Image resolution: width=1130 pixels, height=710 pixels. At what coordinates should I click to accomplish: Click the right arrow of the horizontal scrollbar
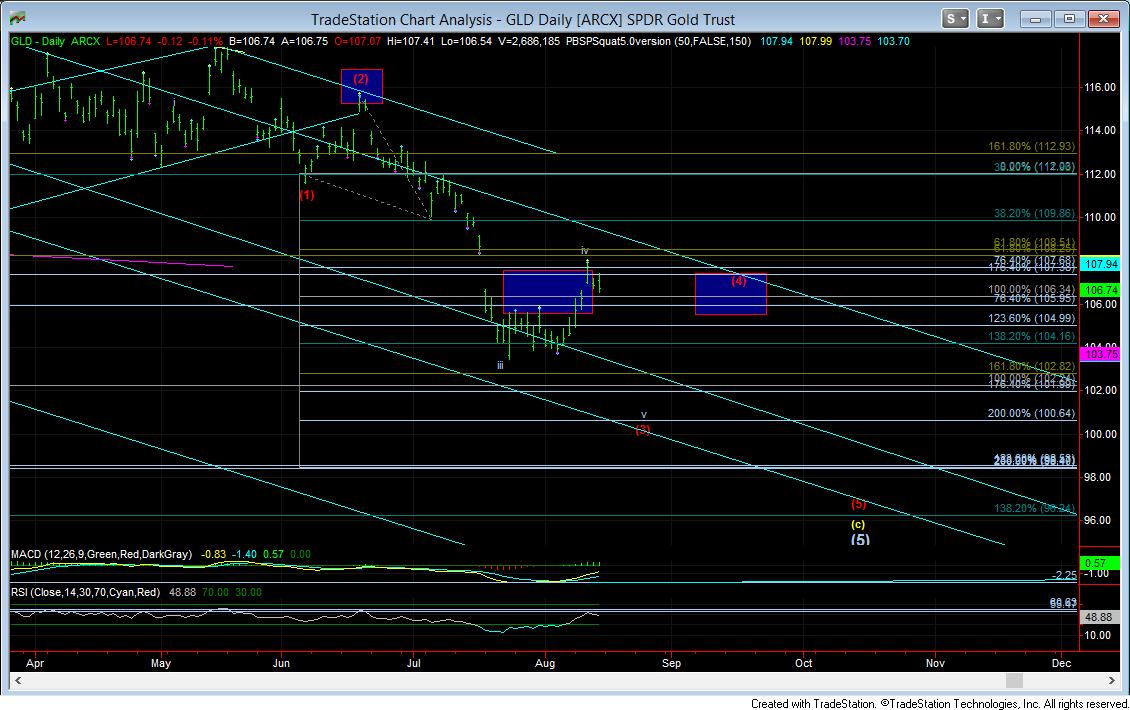point(1112,680)
